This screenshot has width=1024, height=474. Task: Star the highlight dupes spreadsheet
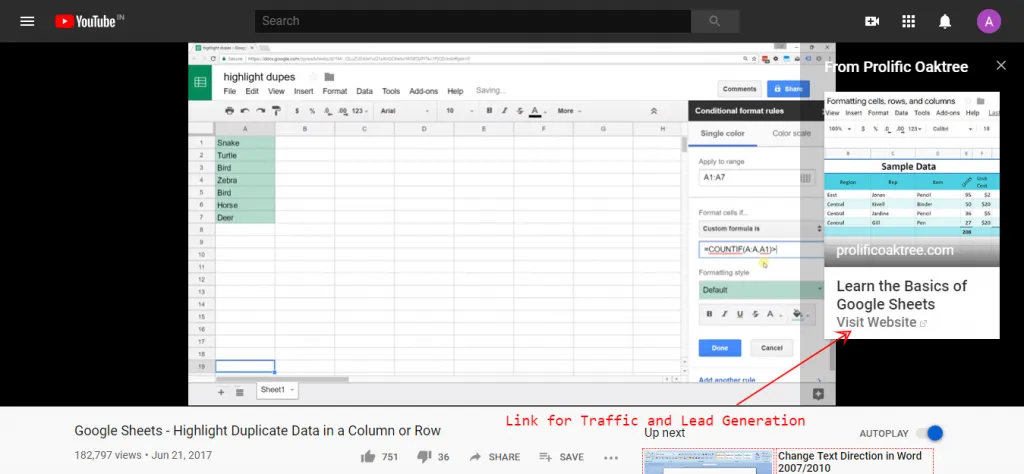pyautogui.click(x=313, y=77)
